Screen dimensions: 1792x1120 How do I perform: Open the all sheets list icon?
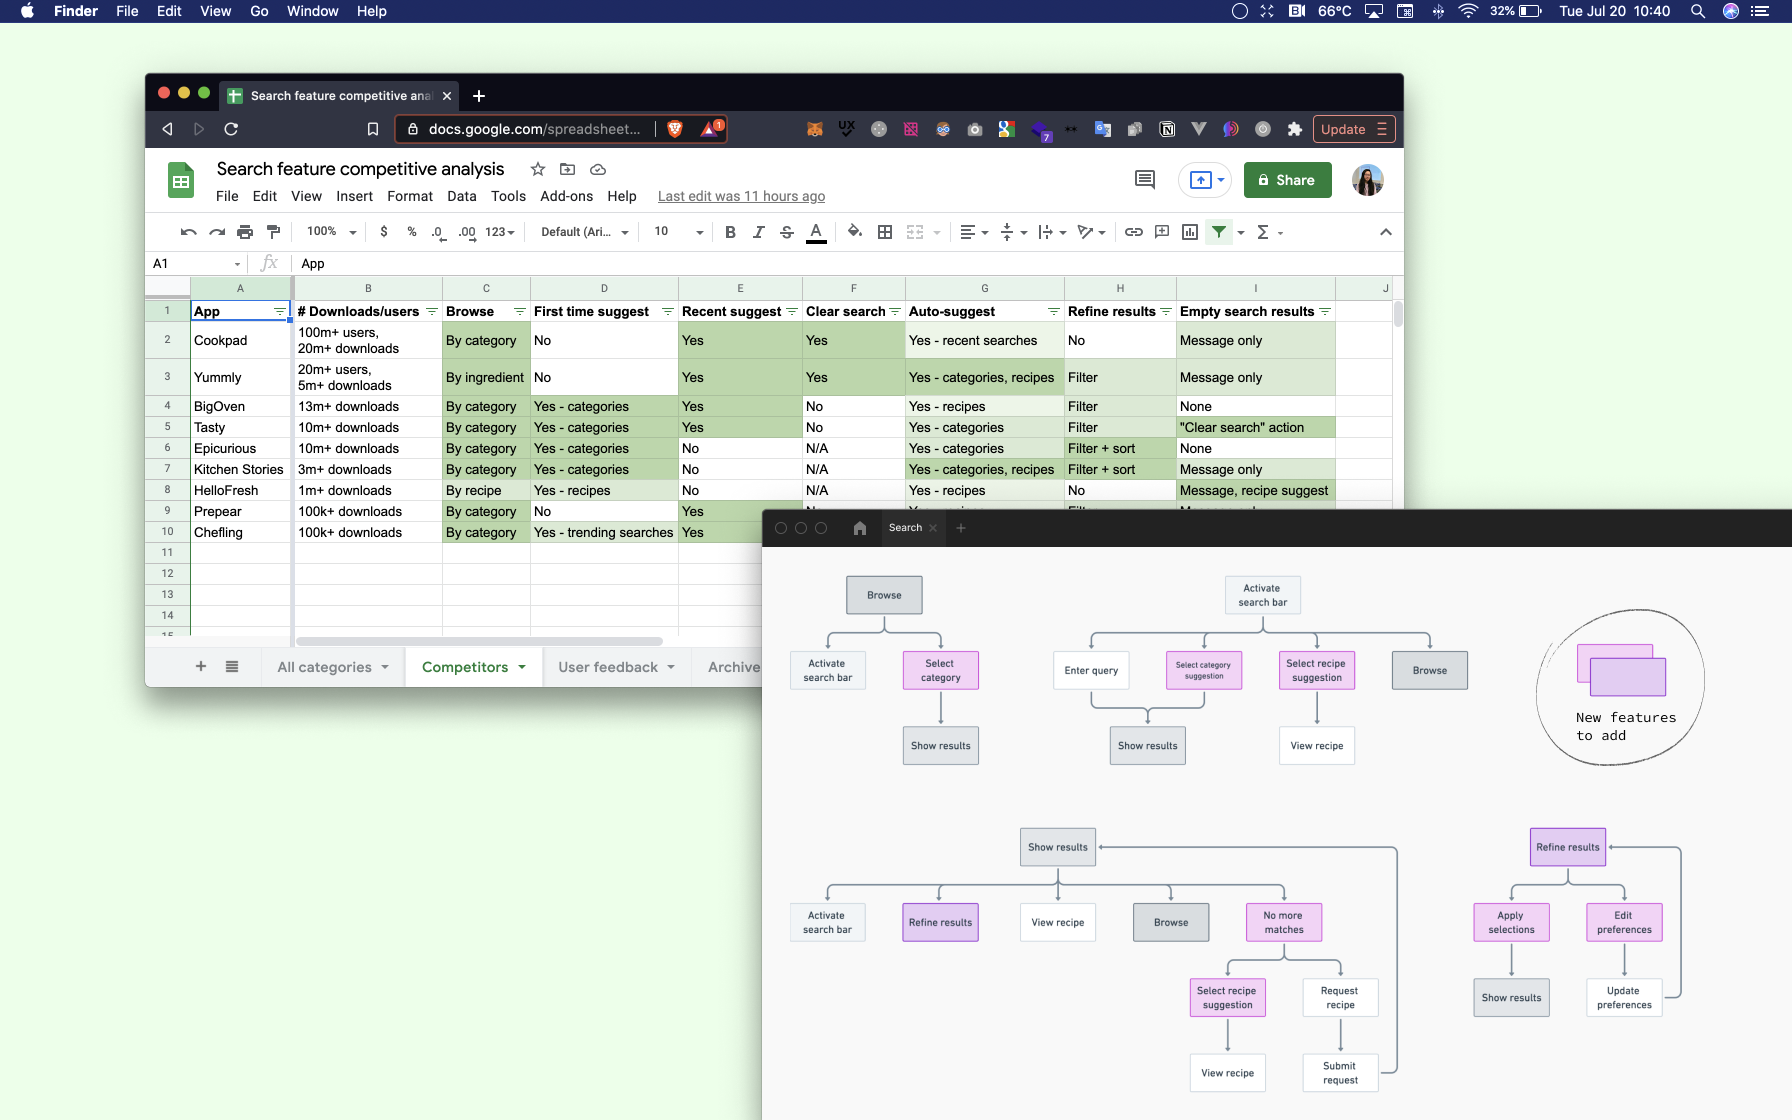(x=232, y=667)
